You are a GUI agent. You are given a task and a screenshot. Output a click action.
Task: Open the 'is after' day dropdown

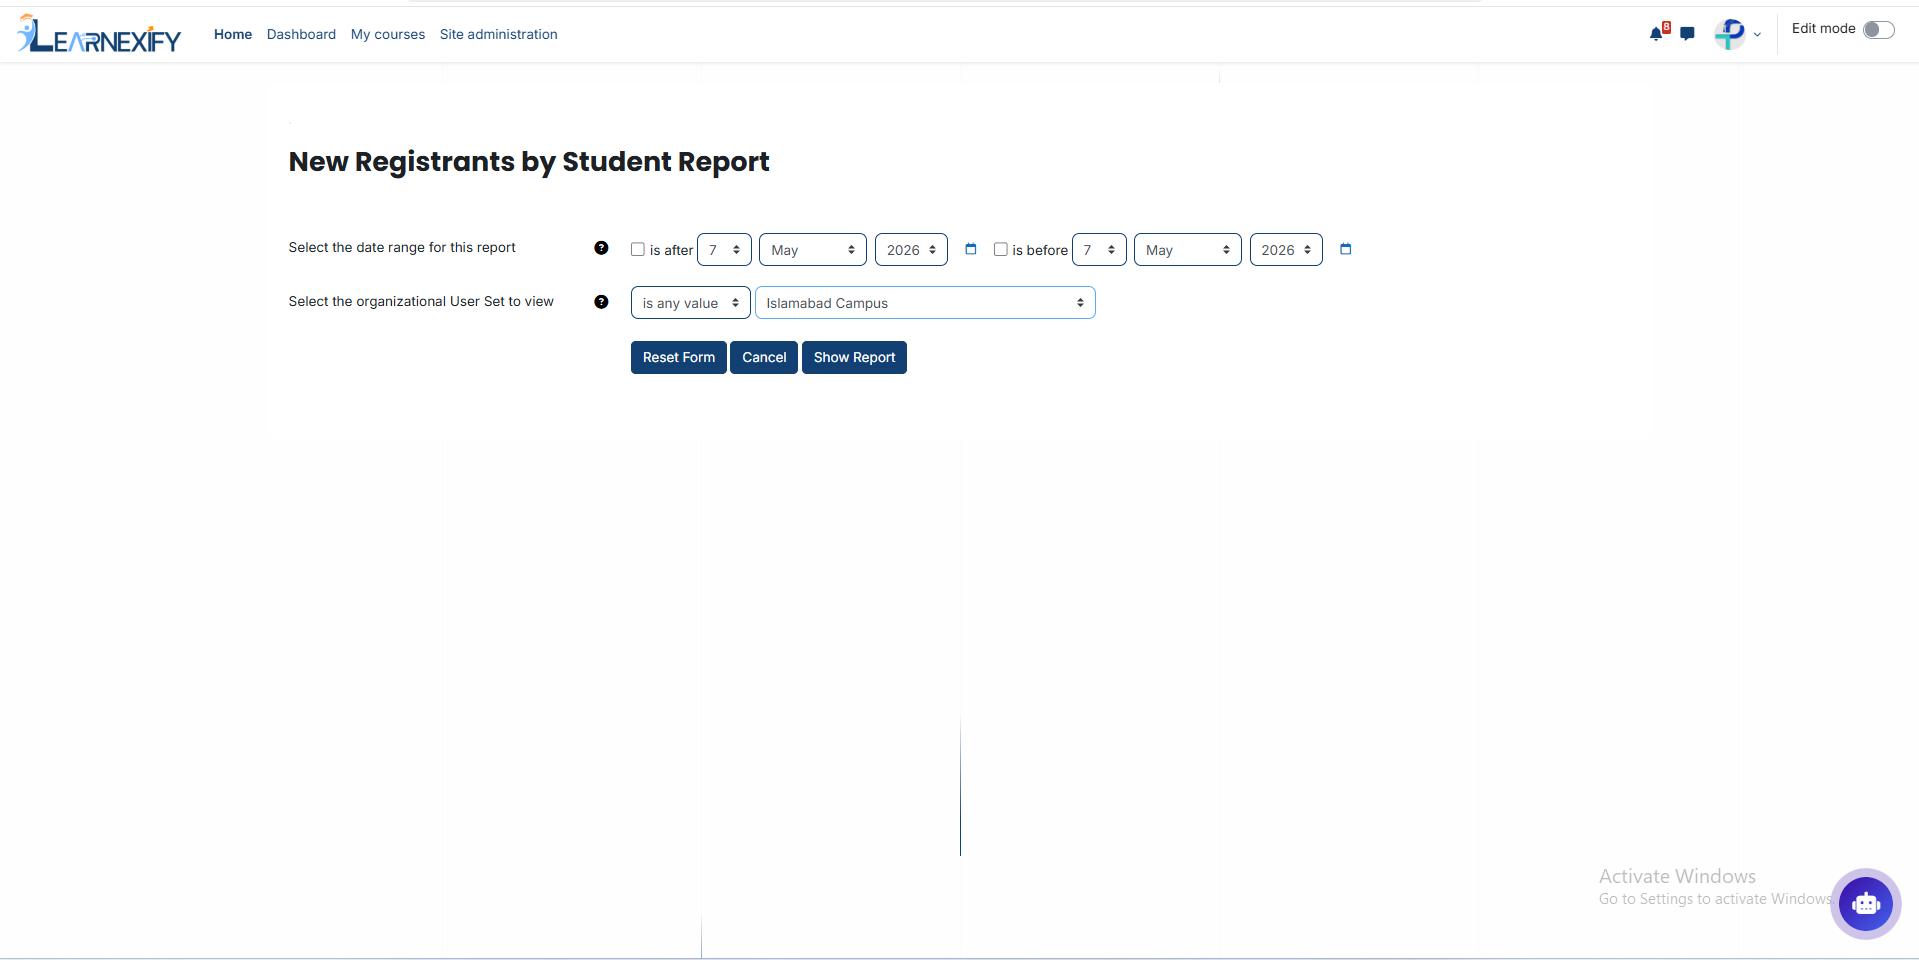coord(724,250)
